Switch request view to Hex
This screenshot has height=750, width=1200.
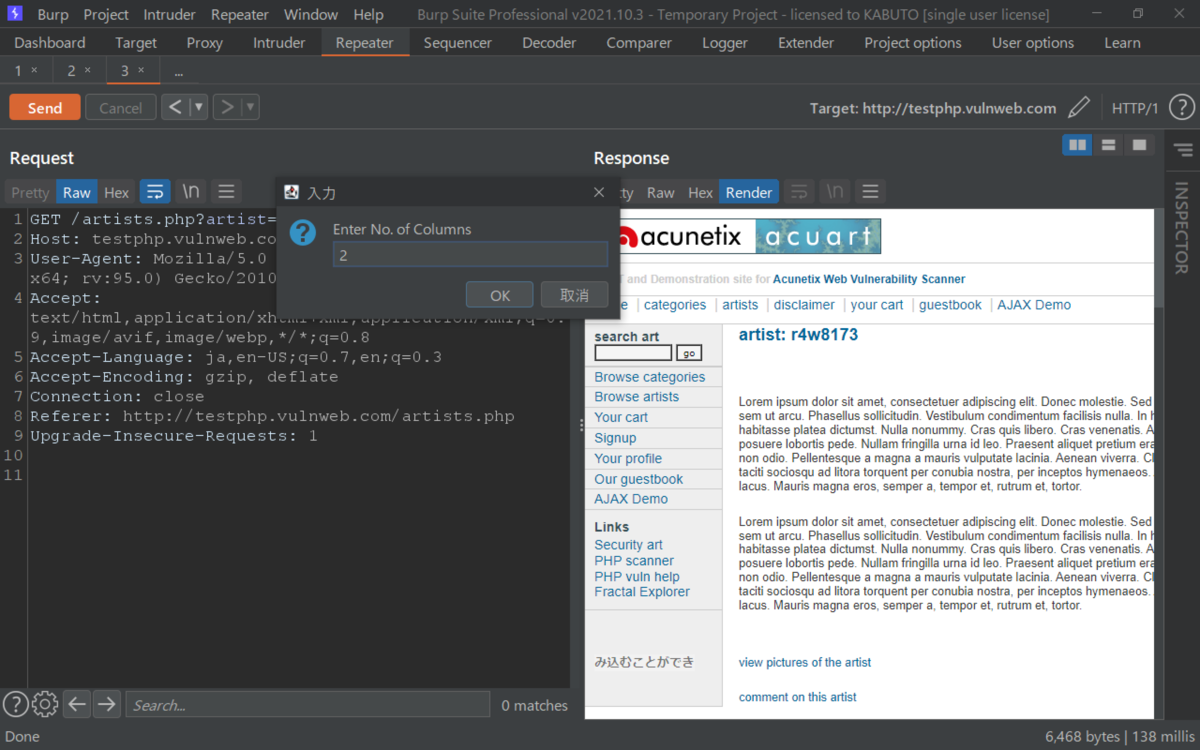coord(117,193)
